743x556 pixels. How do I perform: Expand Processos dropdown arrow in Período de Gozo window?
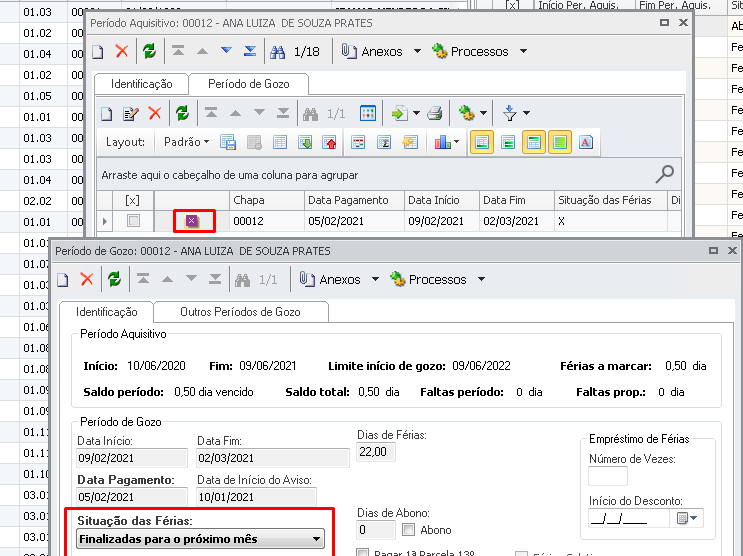[x=481, y=279]
